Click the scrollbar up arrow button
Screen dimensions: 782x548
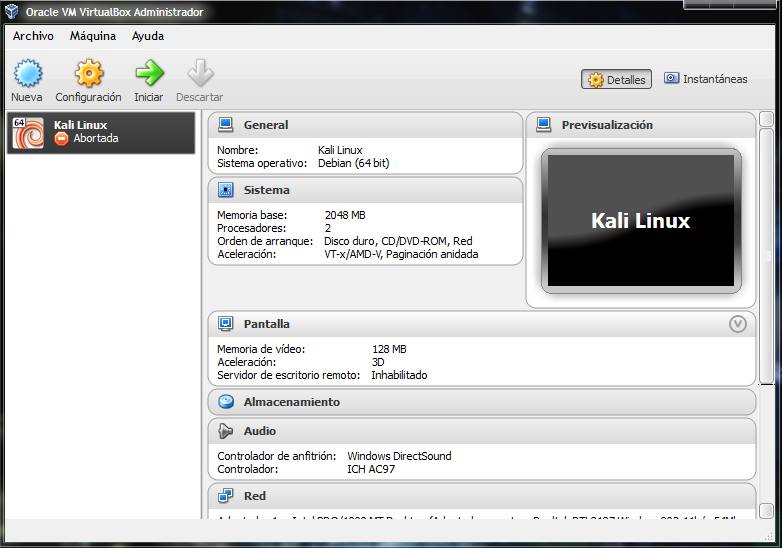coord(766,119)
